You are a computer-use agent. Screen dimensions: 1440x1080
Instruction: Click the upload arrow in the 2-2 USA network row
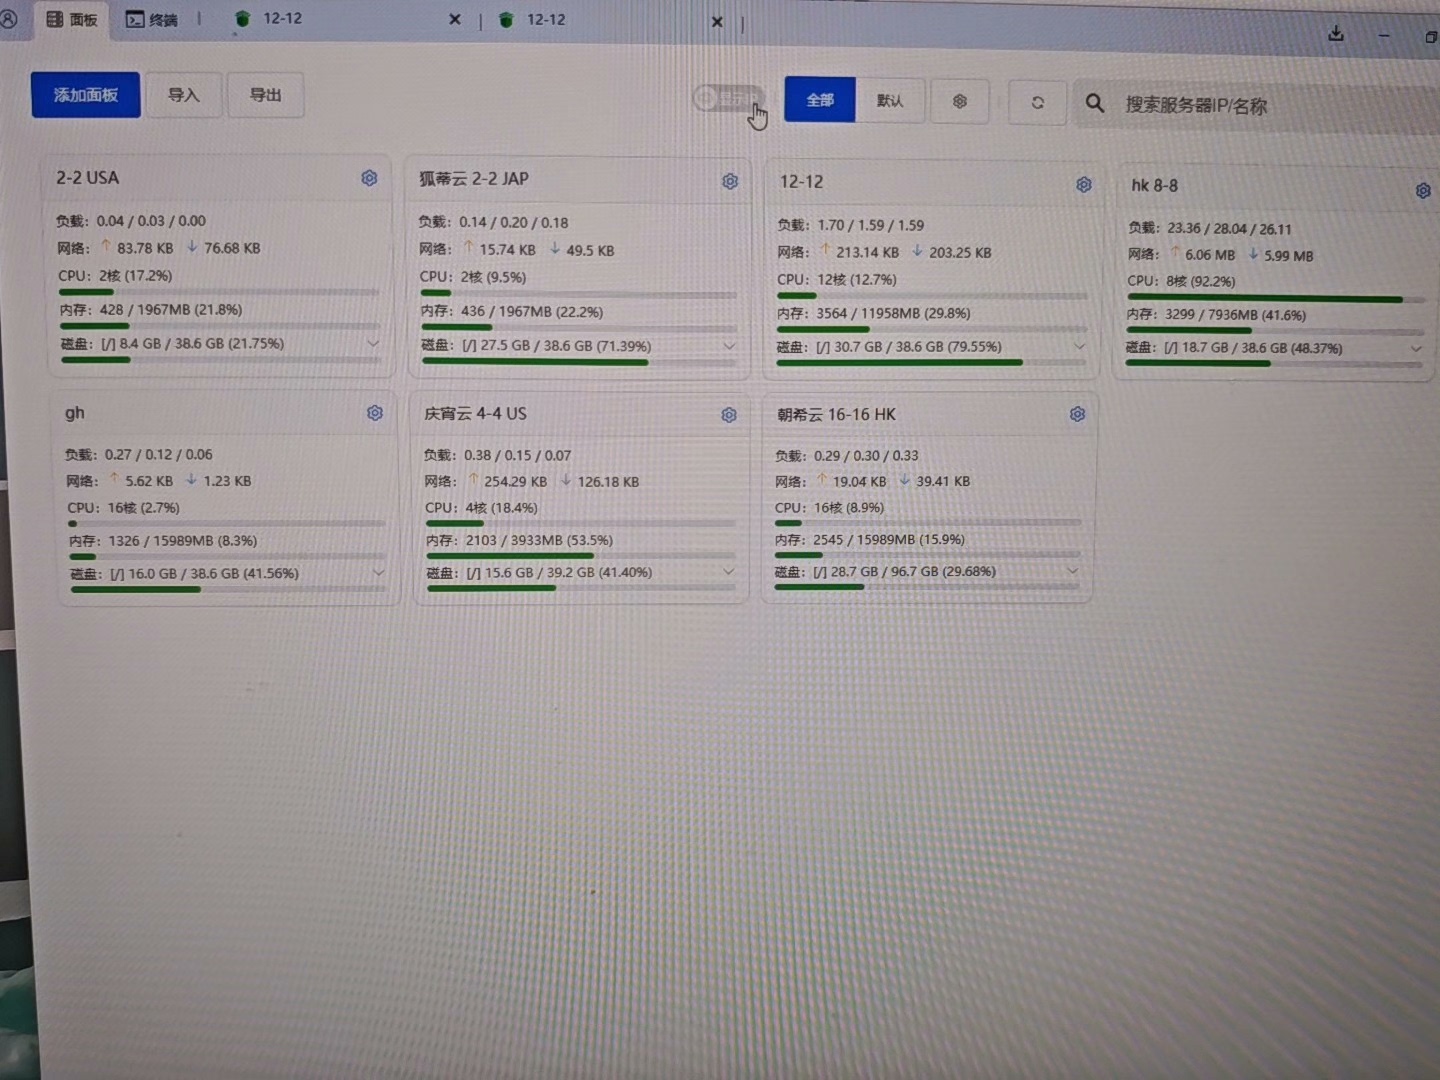point(105,246)
